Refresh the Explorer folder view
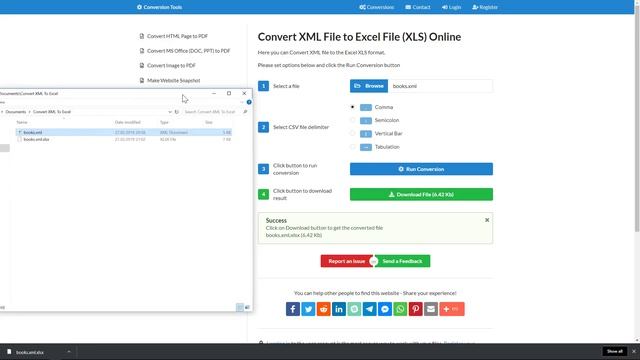Image resolution: width=640 pixels, height=360 pixels. click(x=177, y=111)
